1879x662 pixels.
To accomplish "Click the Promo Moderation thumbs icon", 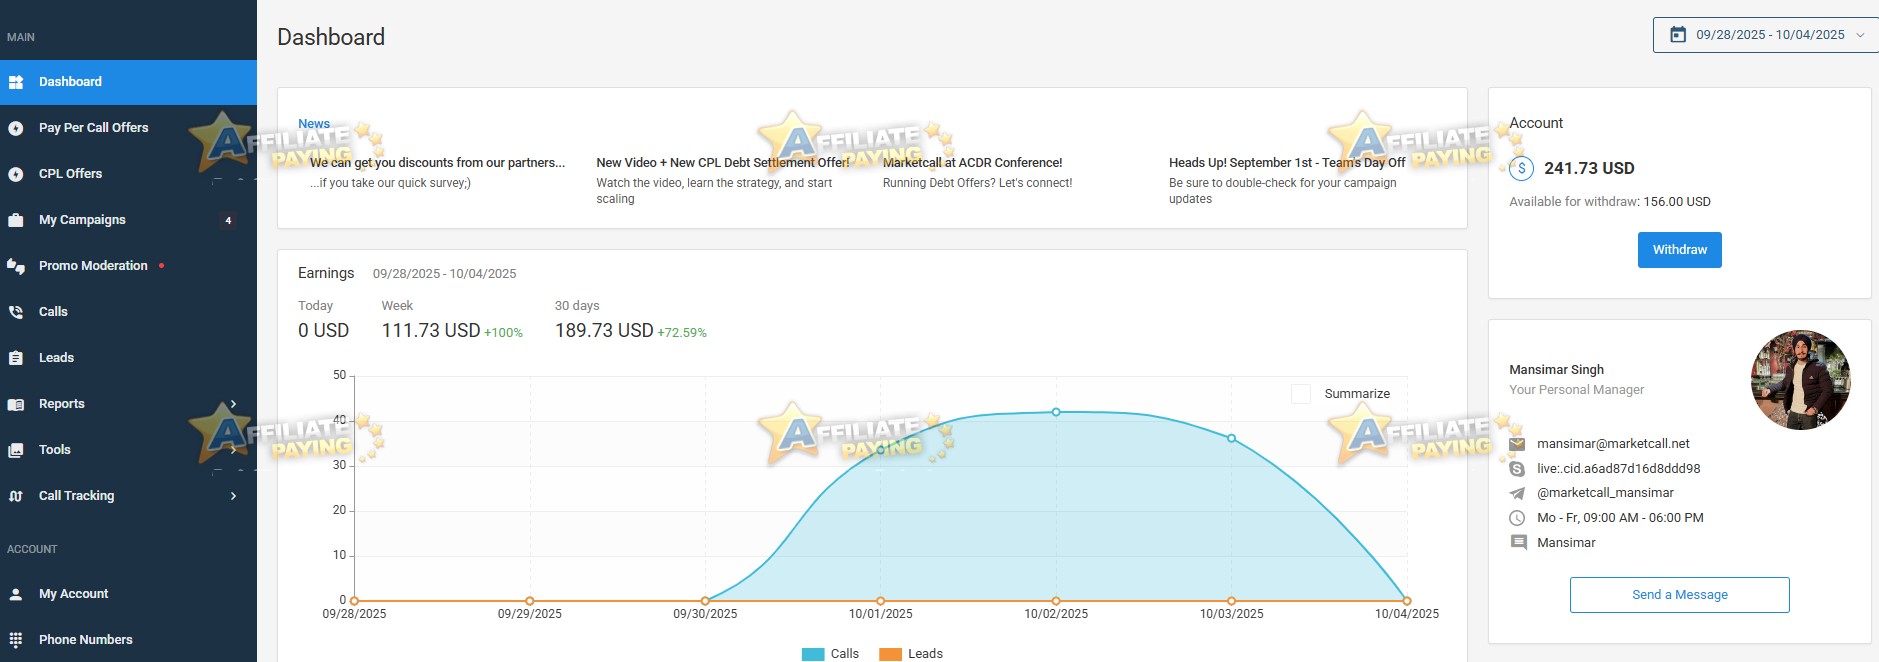I will pyautogui.click(x=16, y=266).
